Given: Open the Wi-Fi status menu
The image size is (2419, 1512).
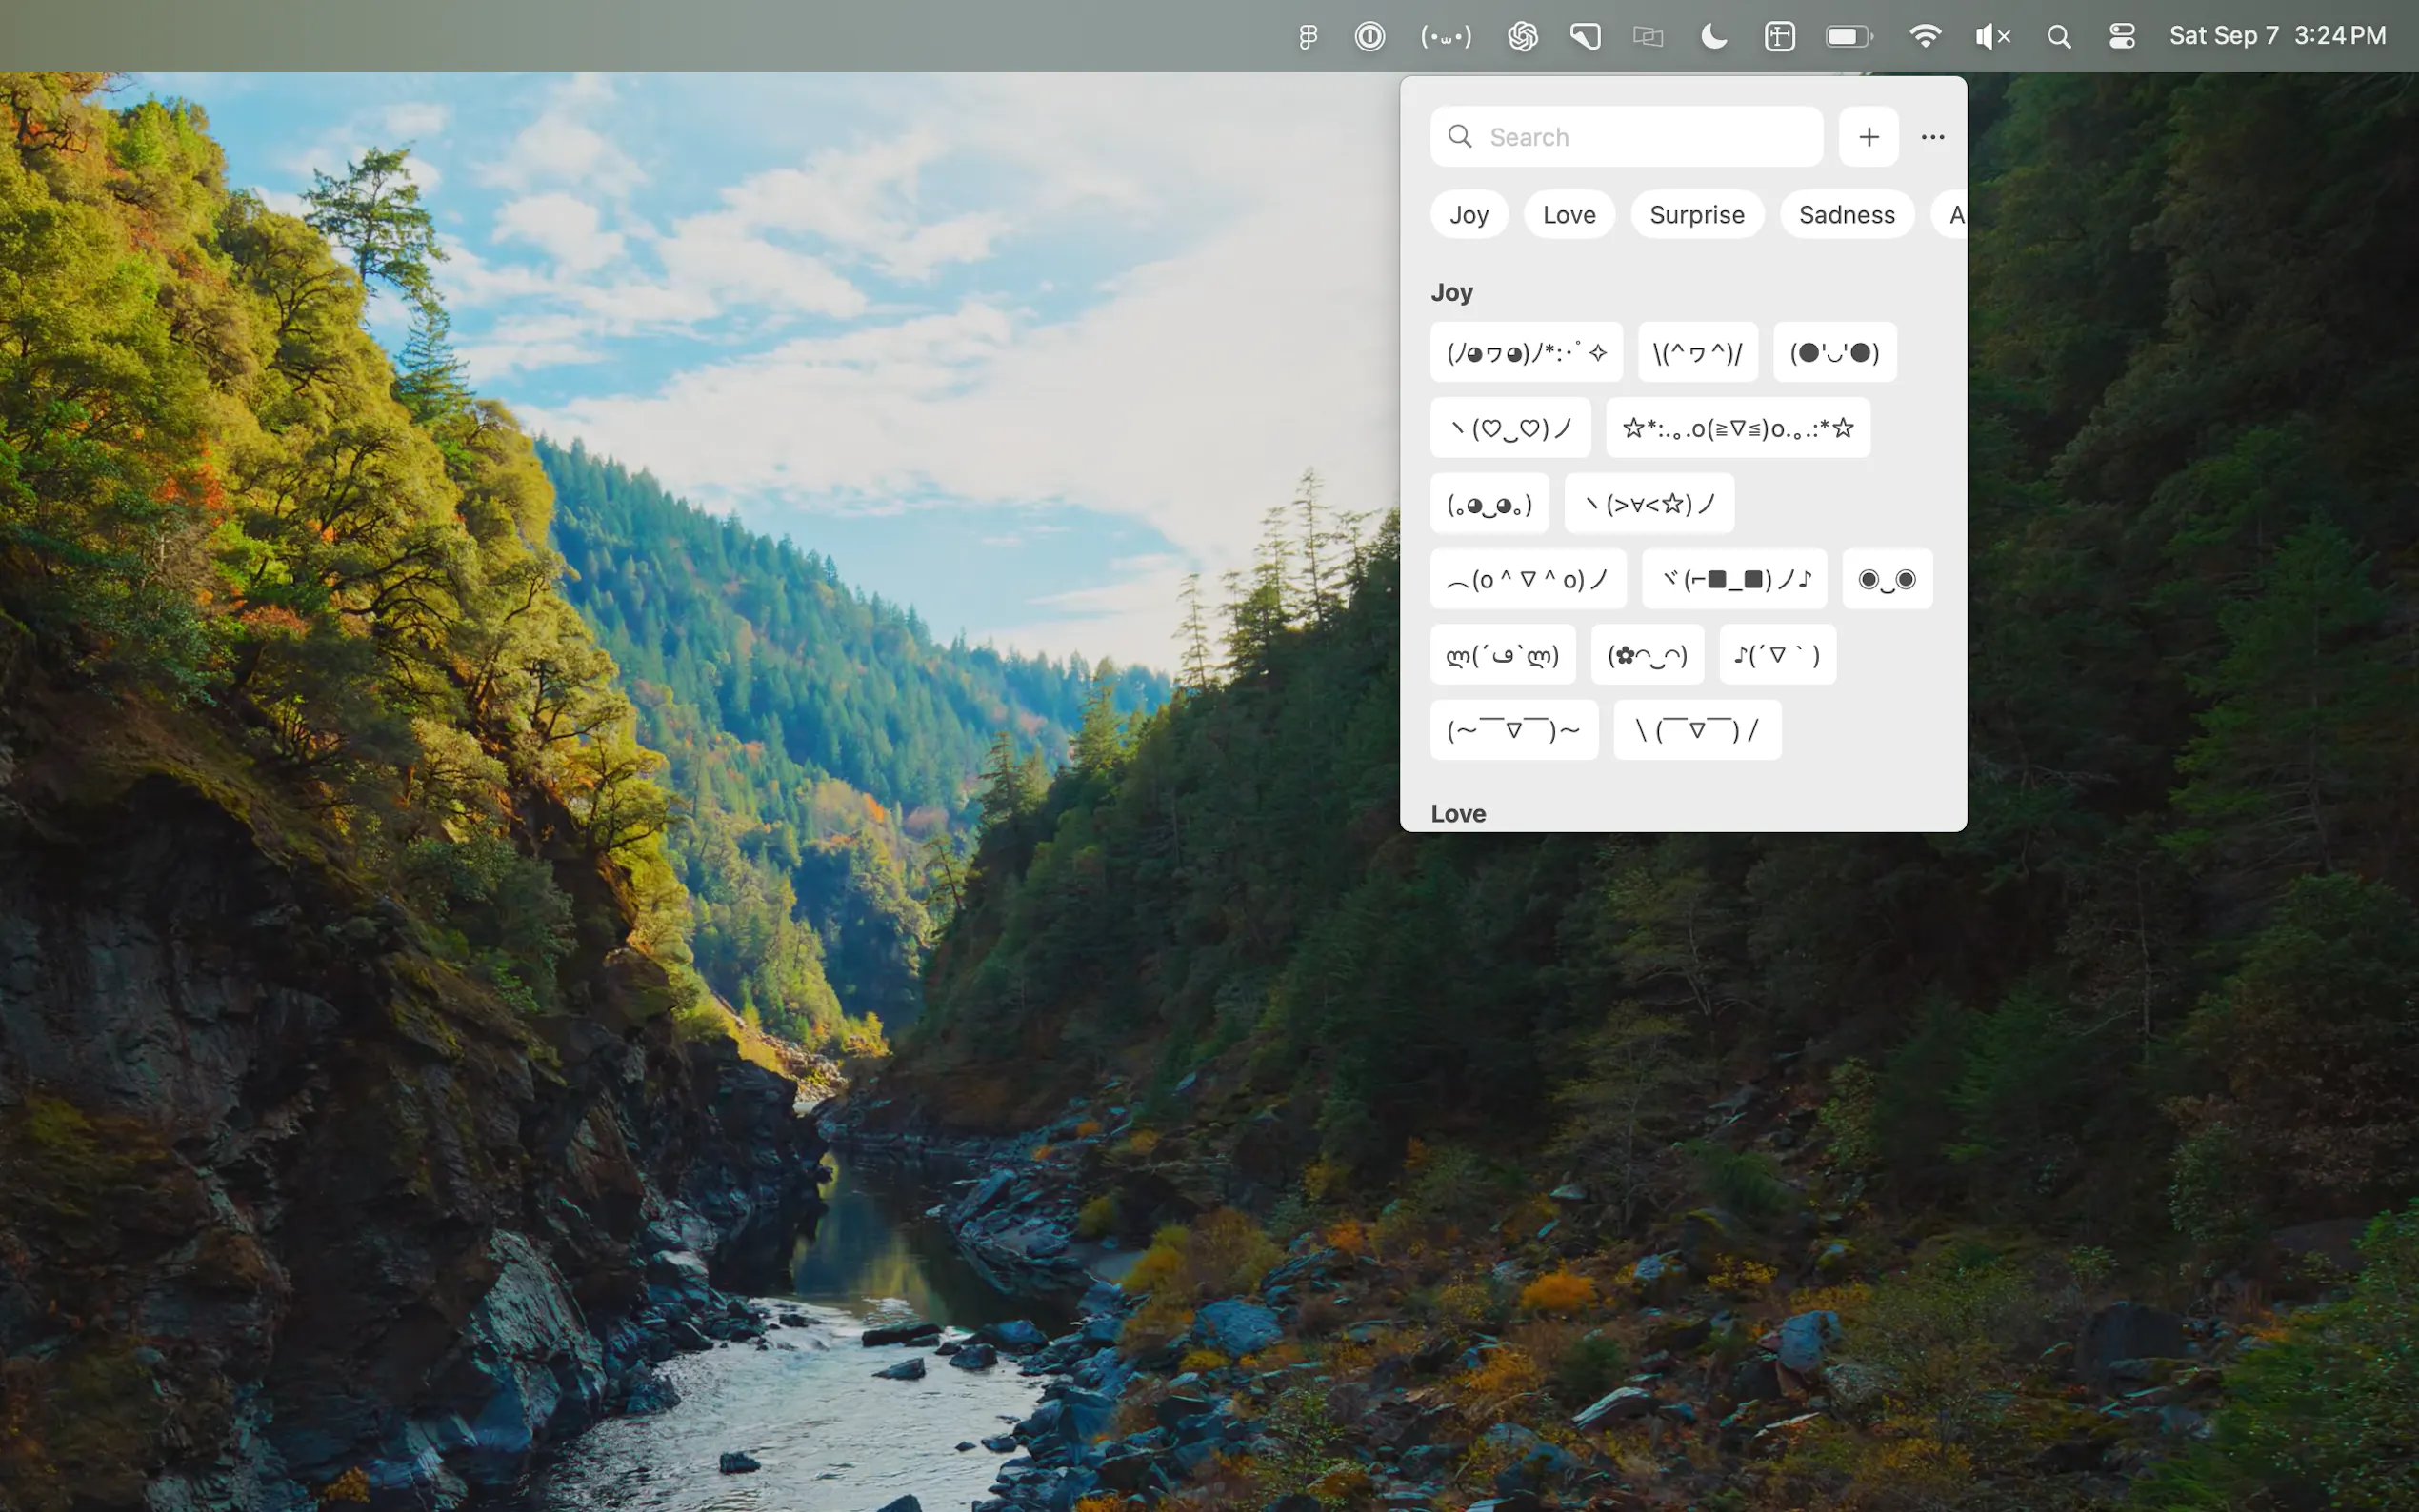Looking at the screenshot, I should pyautogui.click(x=1924, y=37).
